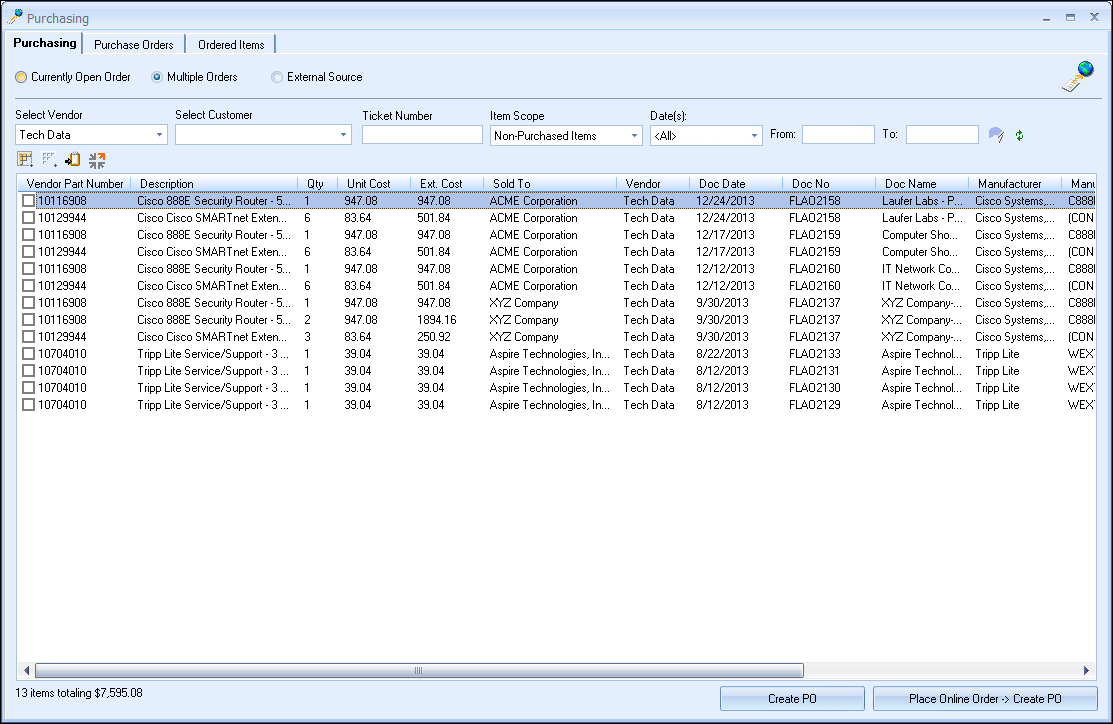Sort by the Manufacturer column header
This screenshot has height=724, width=1113.
(x=1015, y=184)
